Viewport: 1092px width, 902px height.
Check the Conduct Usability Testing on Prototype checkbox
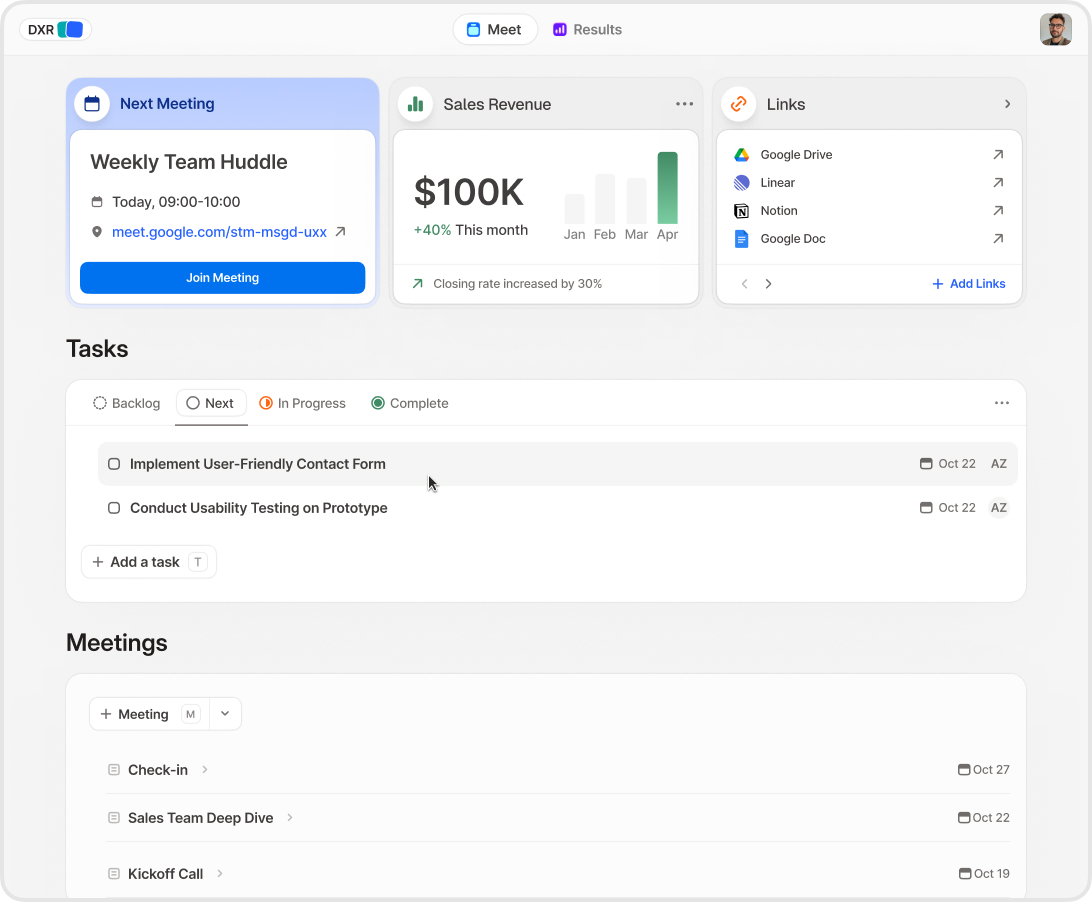click(x=114, y=507)
